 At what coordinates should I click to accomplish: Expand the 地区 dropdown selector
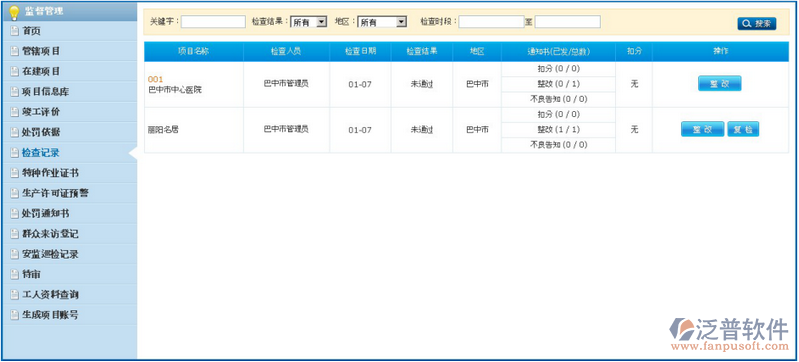tap(382, 22)
